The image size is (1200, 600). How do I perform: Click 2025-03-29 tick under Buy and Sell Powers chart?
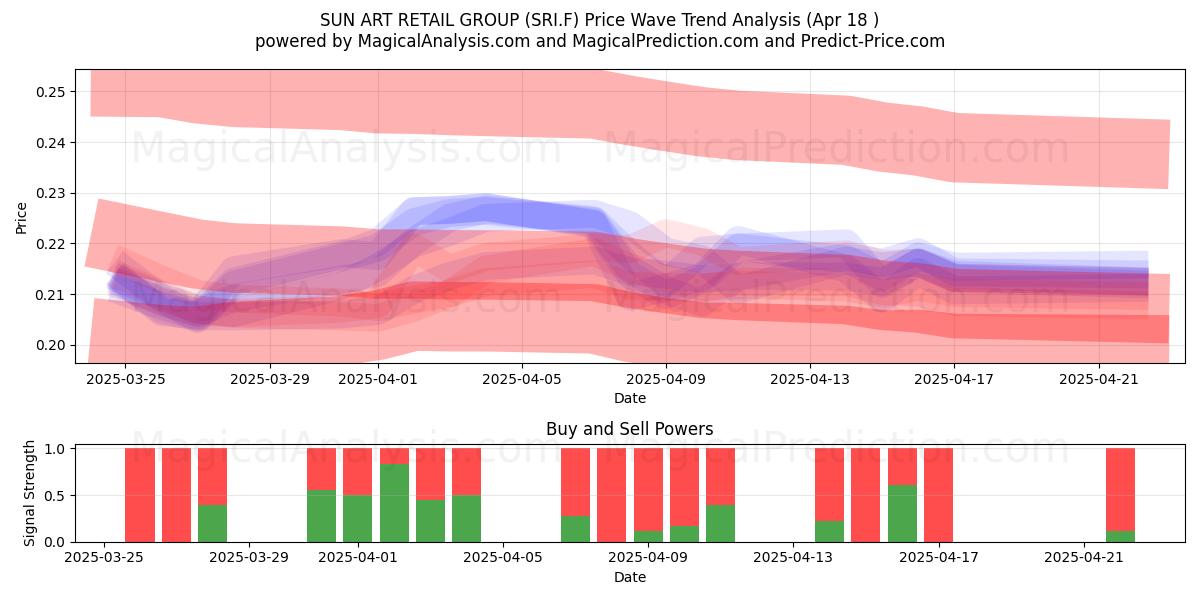249,558
